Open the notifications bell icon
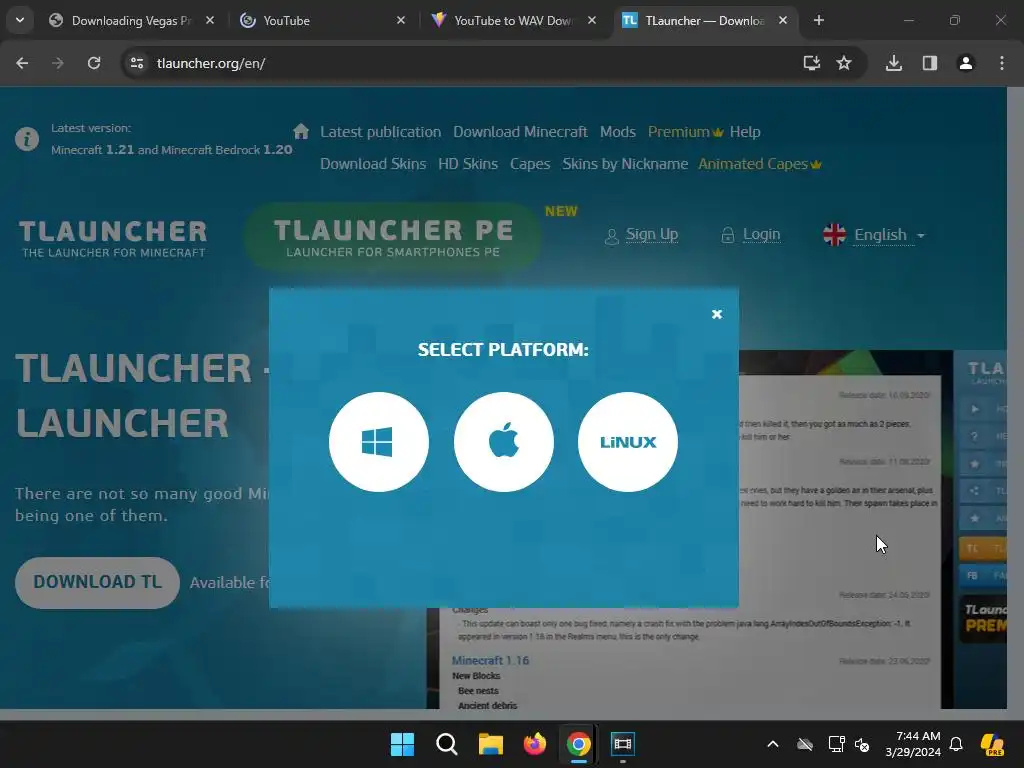 [x=956, y=744]
